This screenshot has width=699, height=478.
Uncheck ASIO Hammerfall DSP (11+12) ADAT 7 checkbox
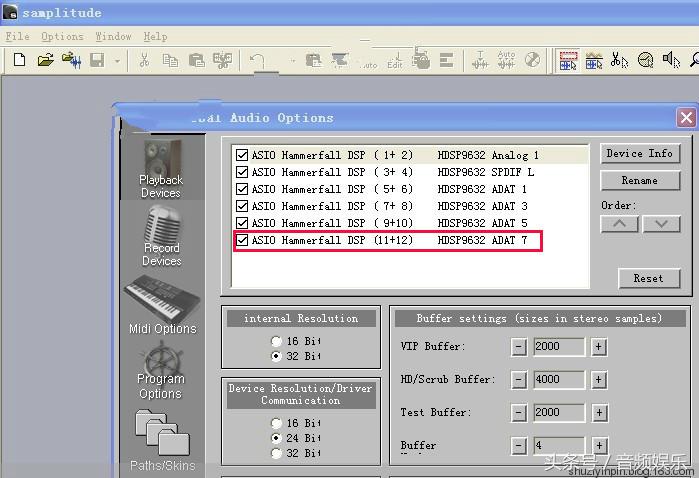pos(242,240)
